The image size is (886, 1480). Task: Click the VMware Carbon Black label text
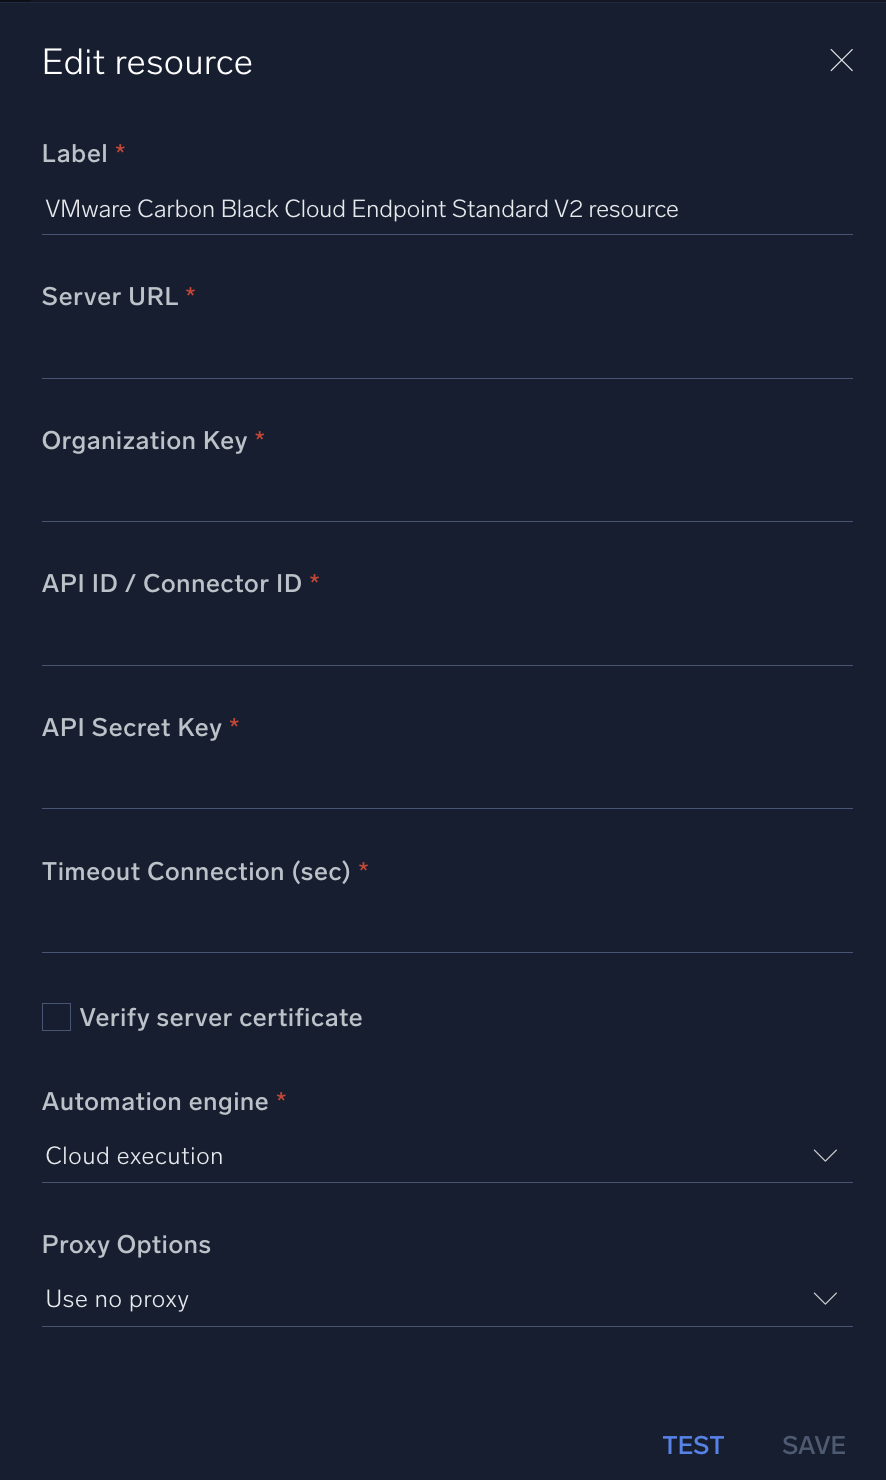[360, 209]
